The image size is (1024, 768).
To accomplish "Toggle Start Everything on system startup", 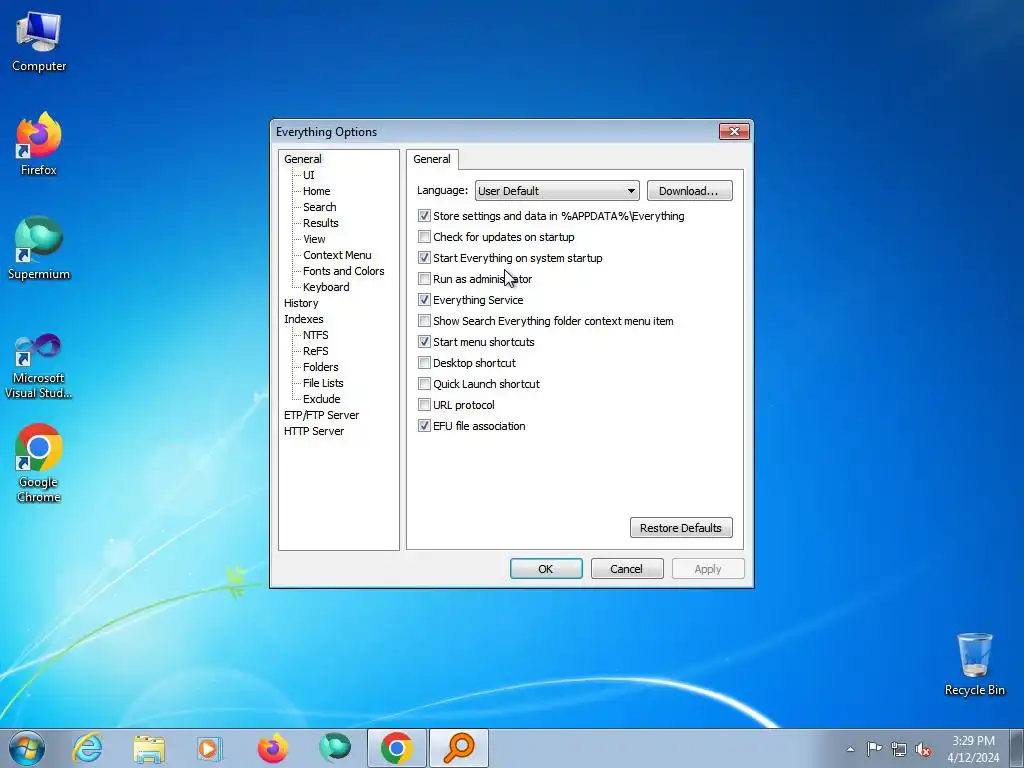I will tap(424, 258).
